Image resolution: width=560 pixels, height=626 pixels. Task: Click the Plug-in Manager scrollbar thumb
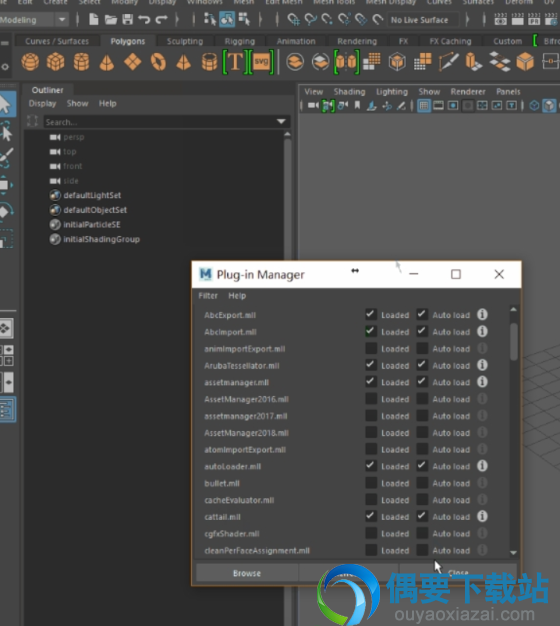pyautogui.click(x=514, y=341)
